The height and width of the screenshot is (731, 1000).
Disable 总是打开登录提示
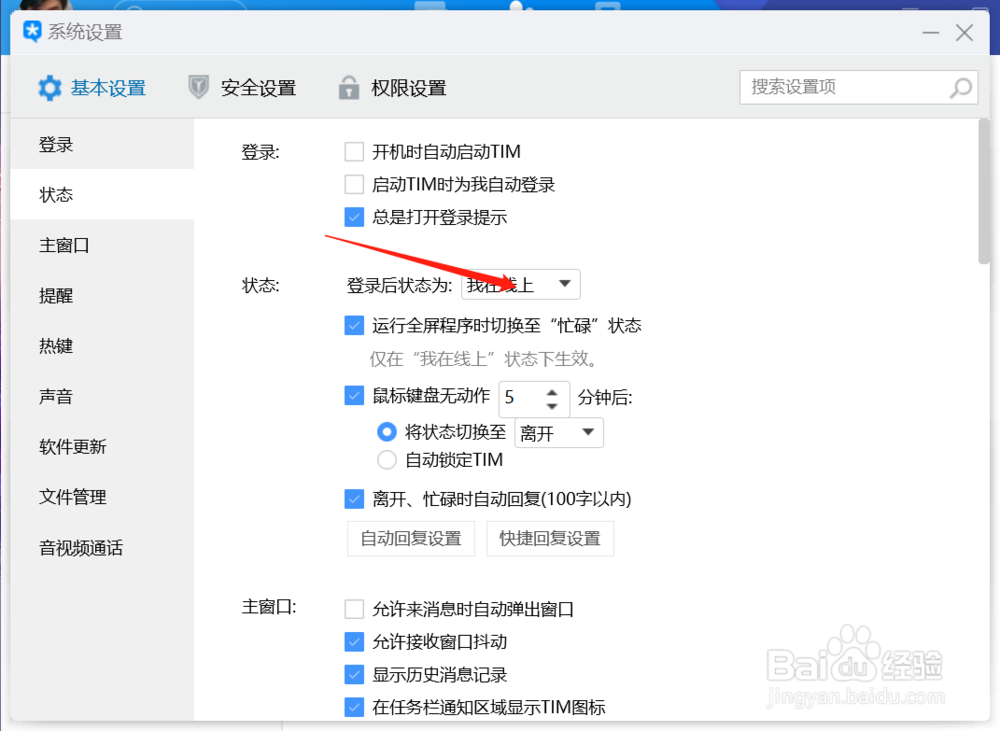pyautogui.click(x=354, y=217)
